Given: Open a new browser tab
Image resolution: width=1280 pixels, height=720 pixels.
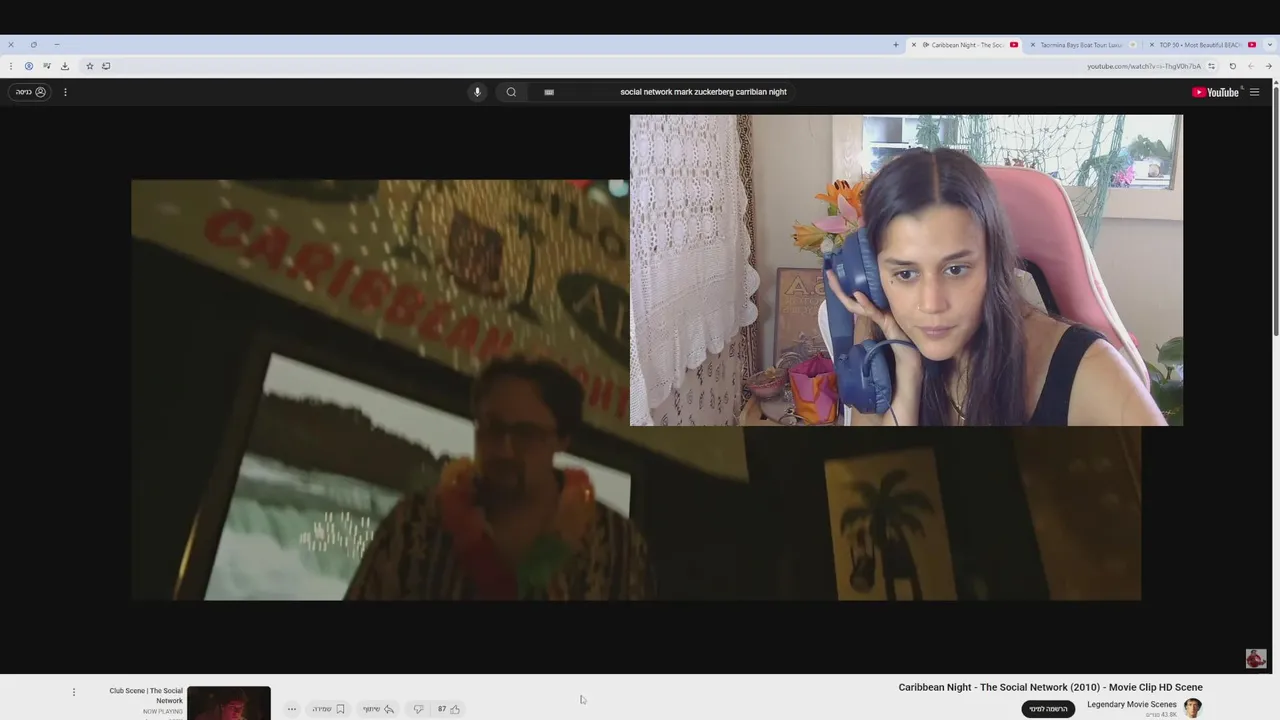Looking at the screenshot, I should pos(896,45).
